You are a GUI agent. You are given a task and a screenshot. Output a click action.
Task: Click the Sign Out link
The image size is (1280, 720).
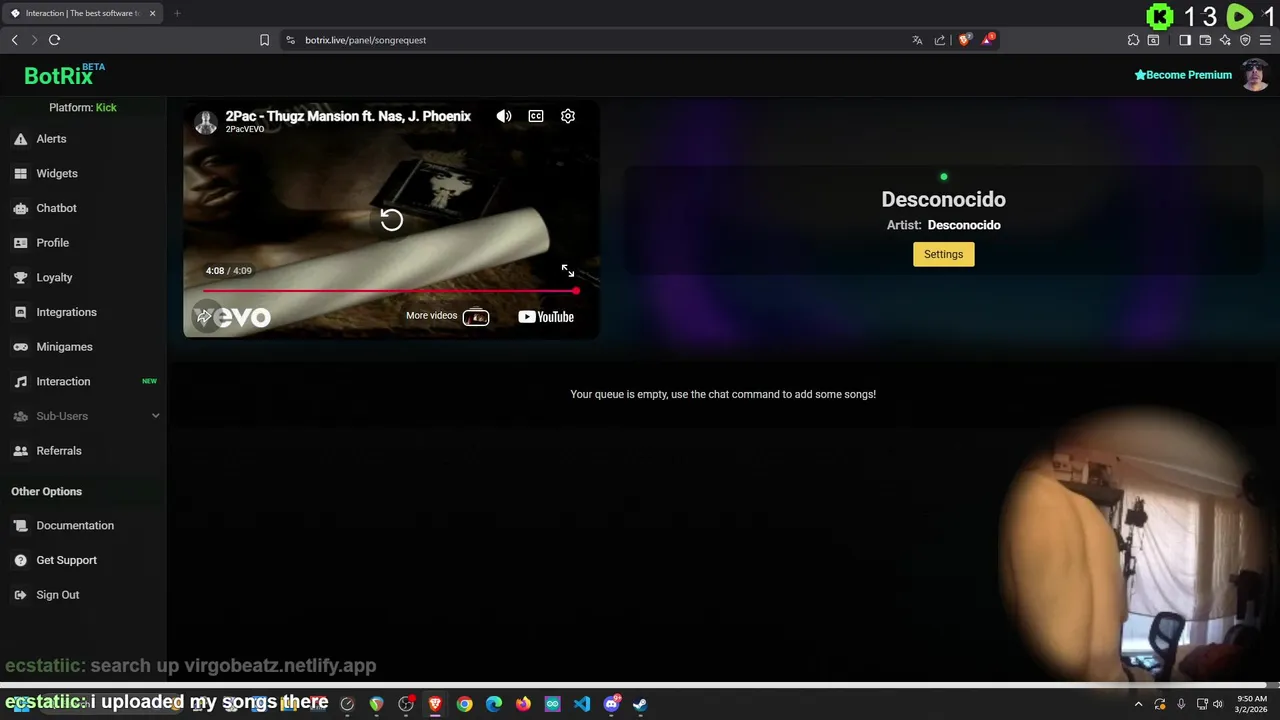58,595
